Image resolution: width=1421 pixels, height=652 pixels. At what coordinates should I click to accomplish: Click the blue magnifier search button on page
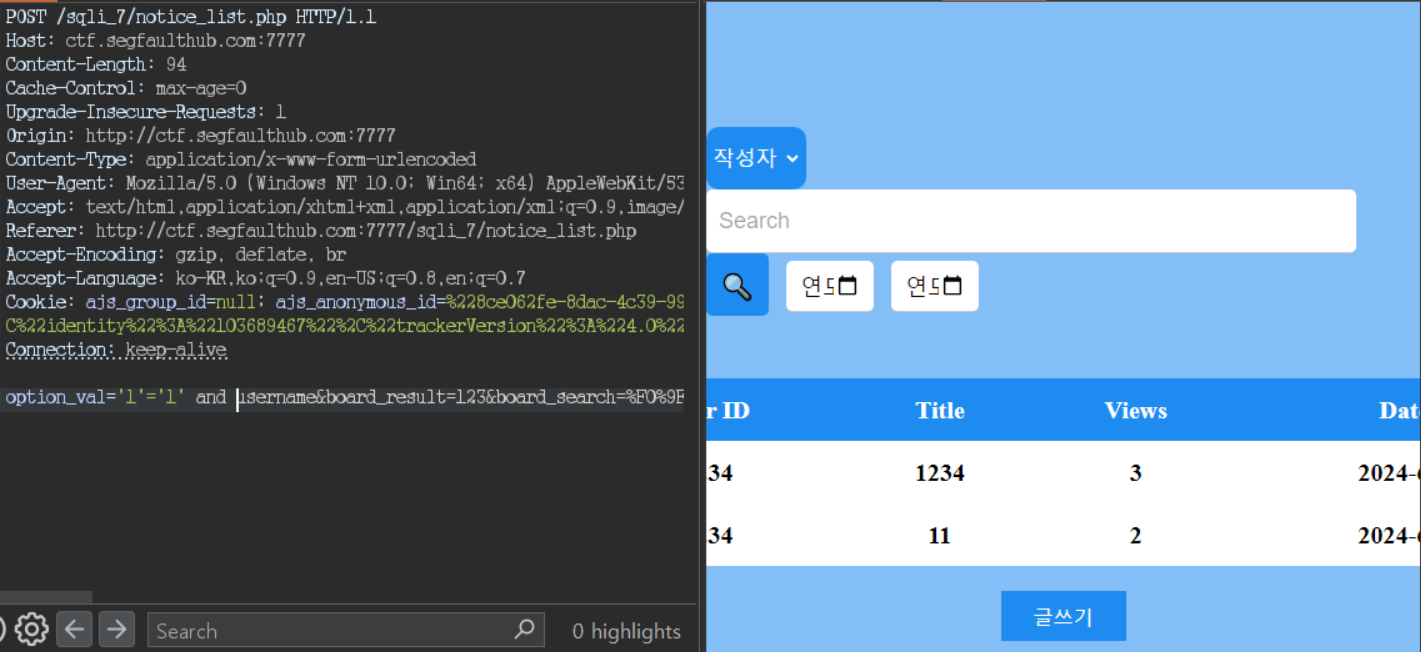tap(738, 285)
